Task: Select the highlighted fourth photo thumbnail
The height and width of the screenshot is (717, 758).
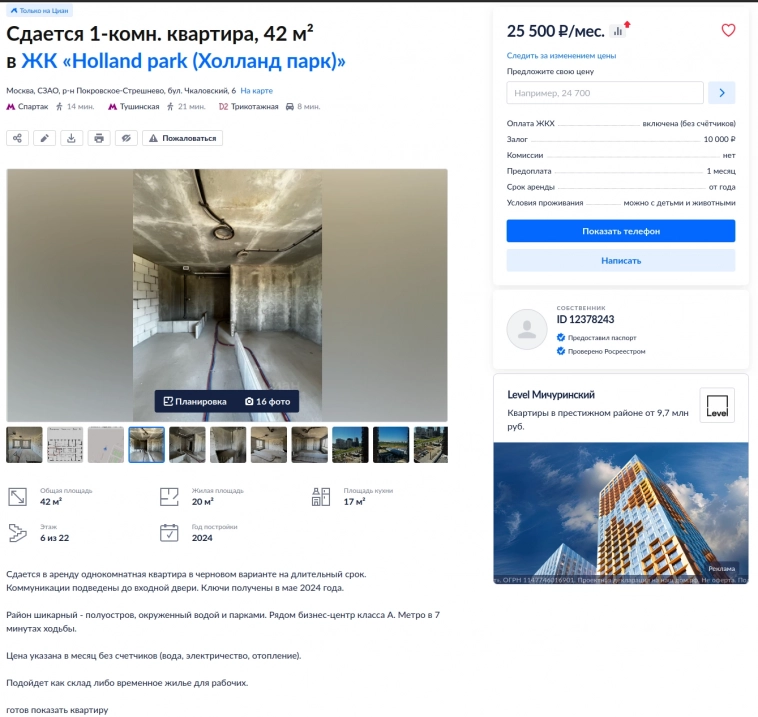Action: pyautogui.click(x=146, y=445)
